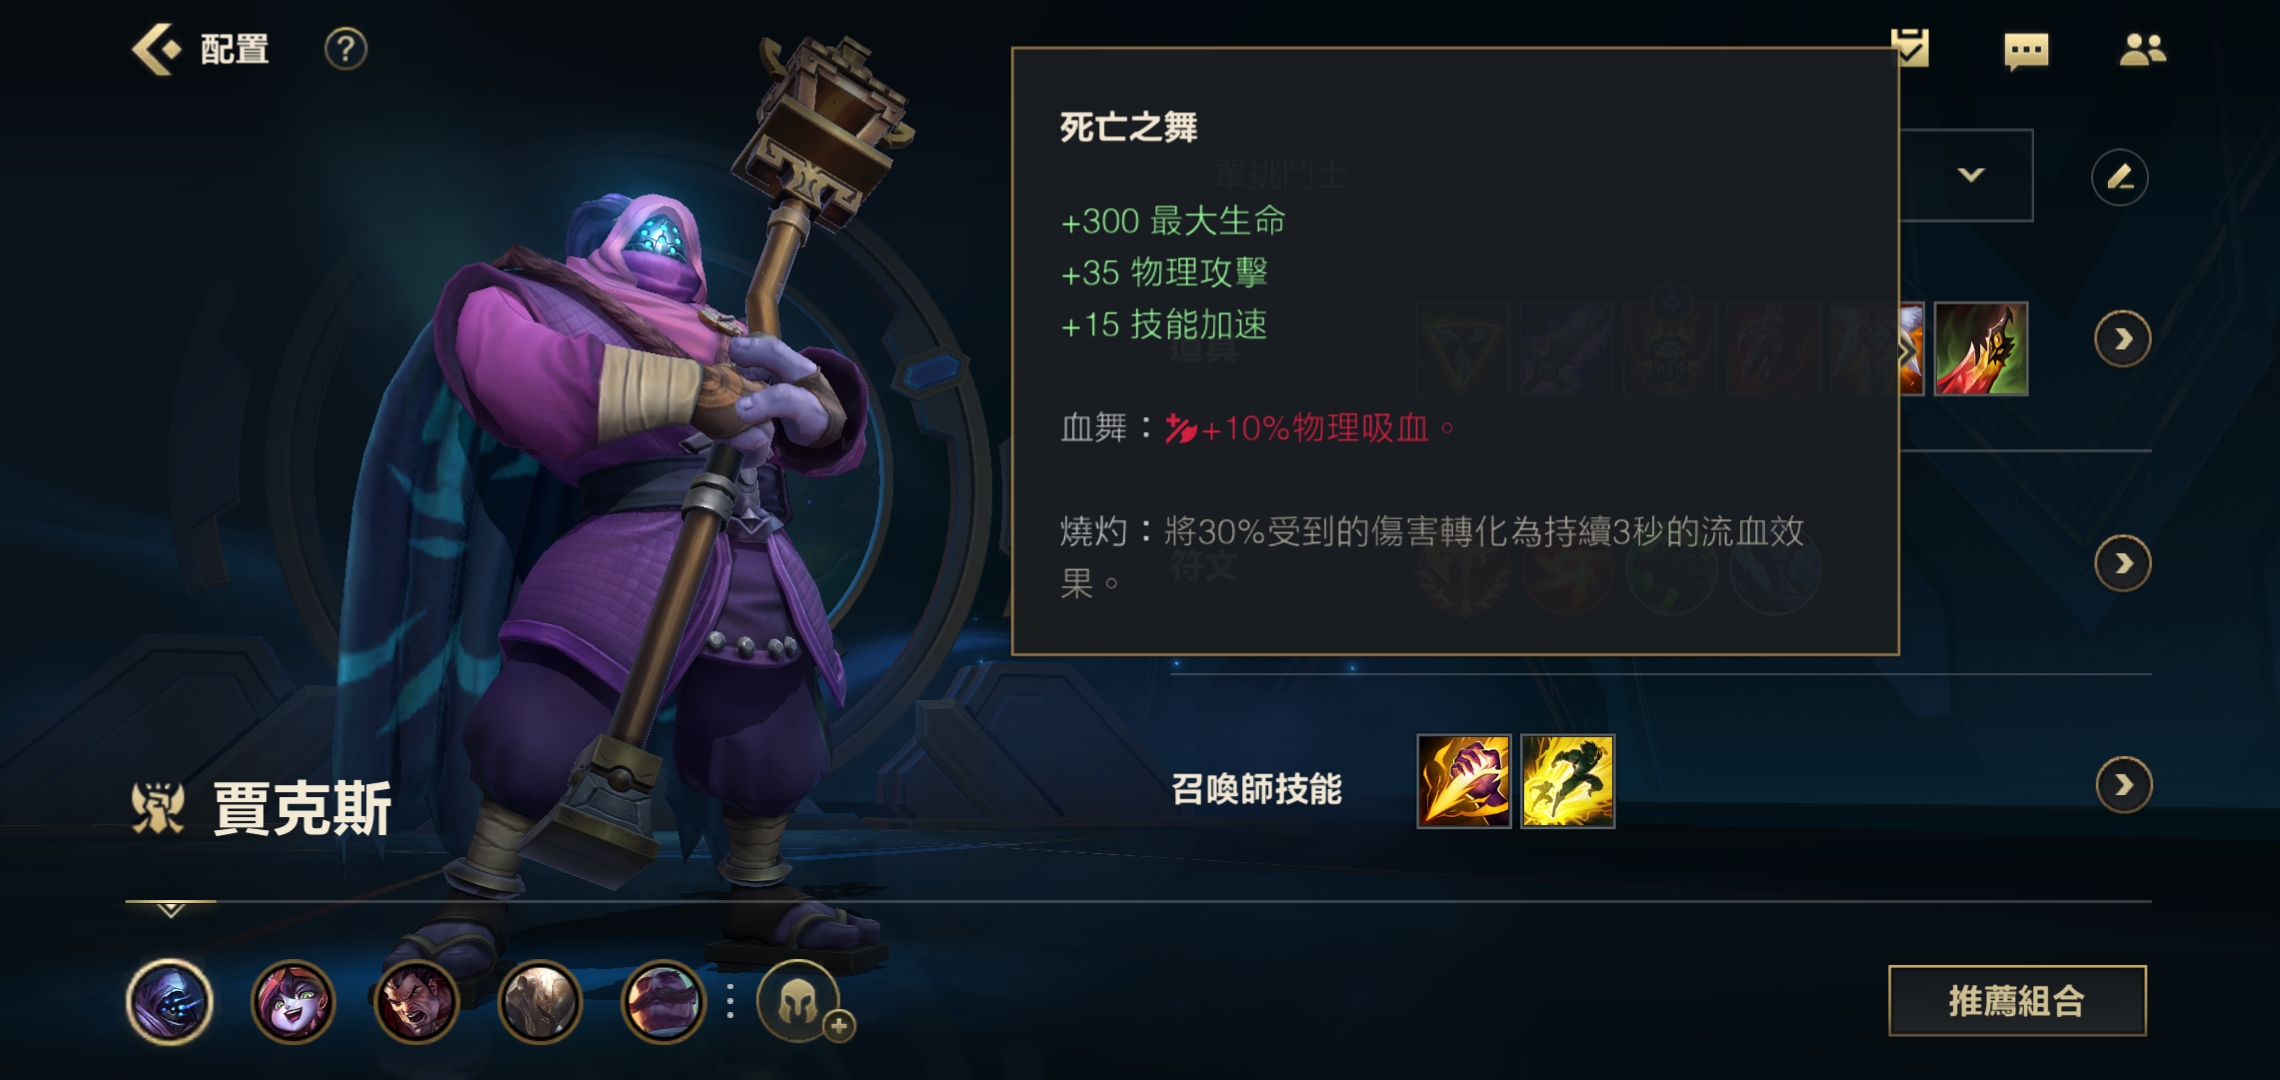2280x1080 pixels.
Task: Open the more options dots beside champions
Action: (x=731, y=1001)
